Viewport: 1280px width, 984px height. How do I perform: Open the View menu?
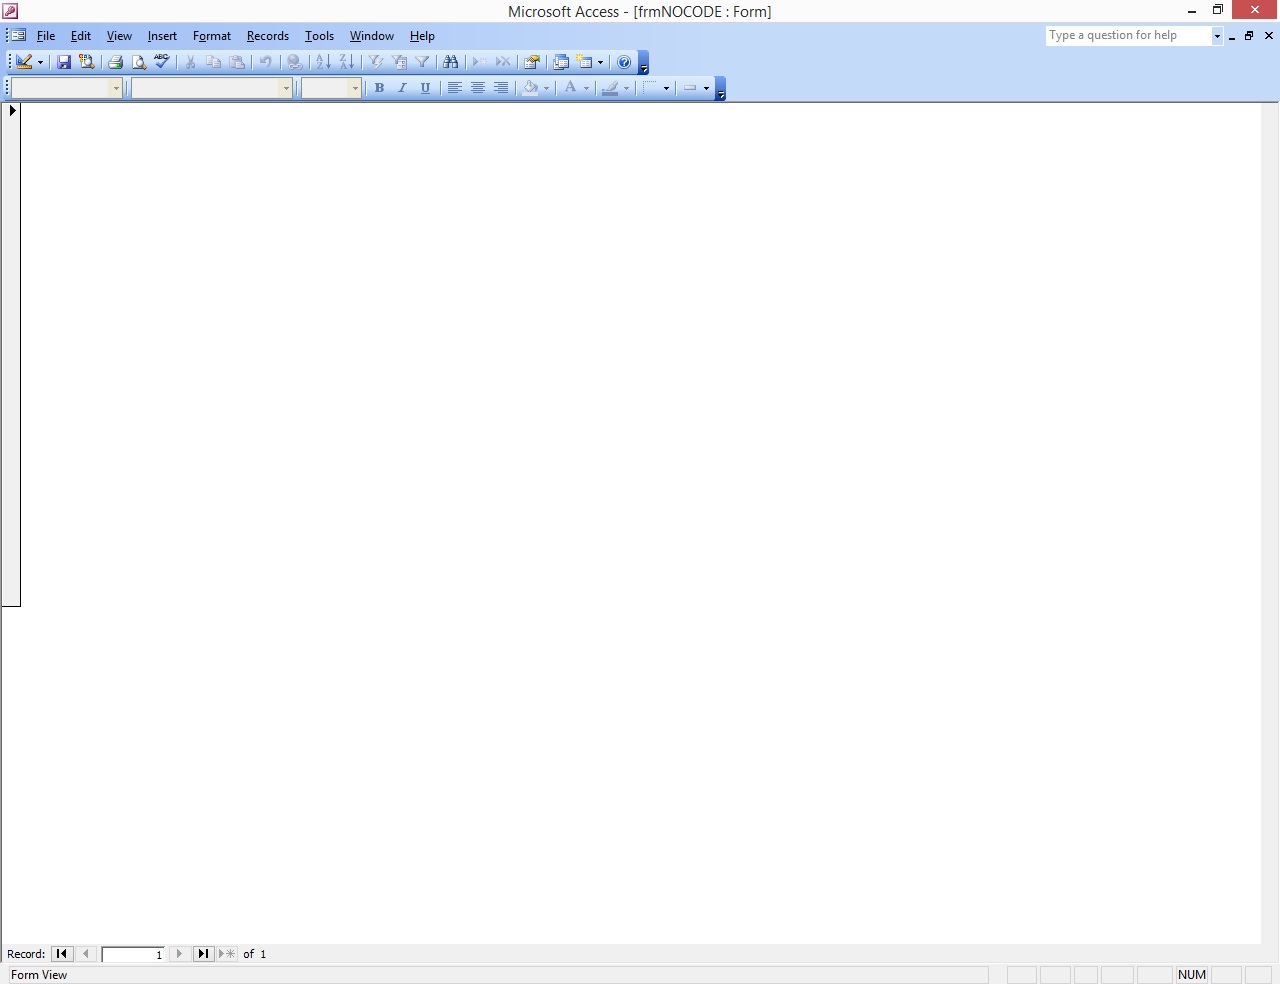tap(119, 36)
